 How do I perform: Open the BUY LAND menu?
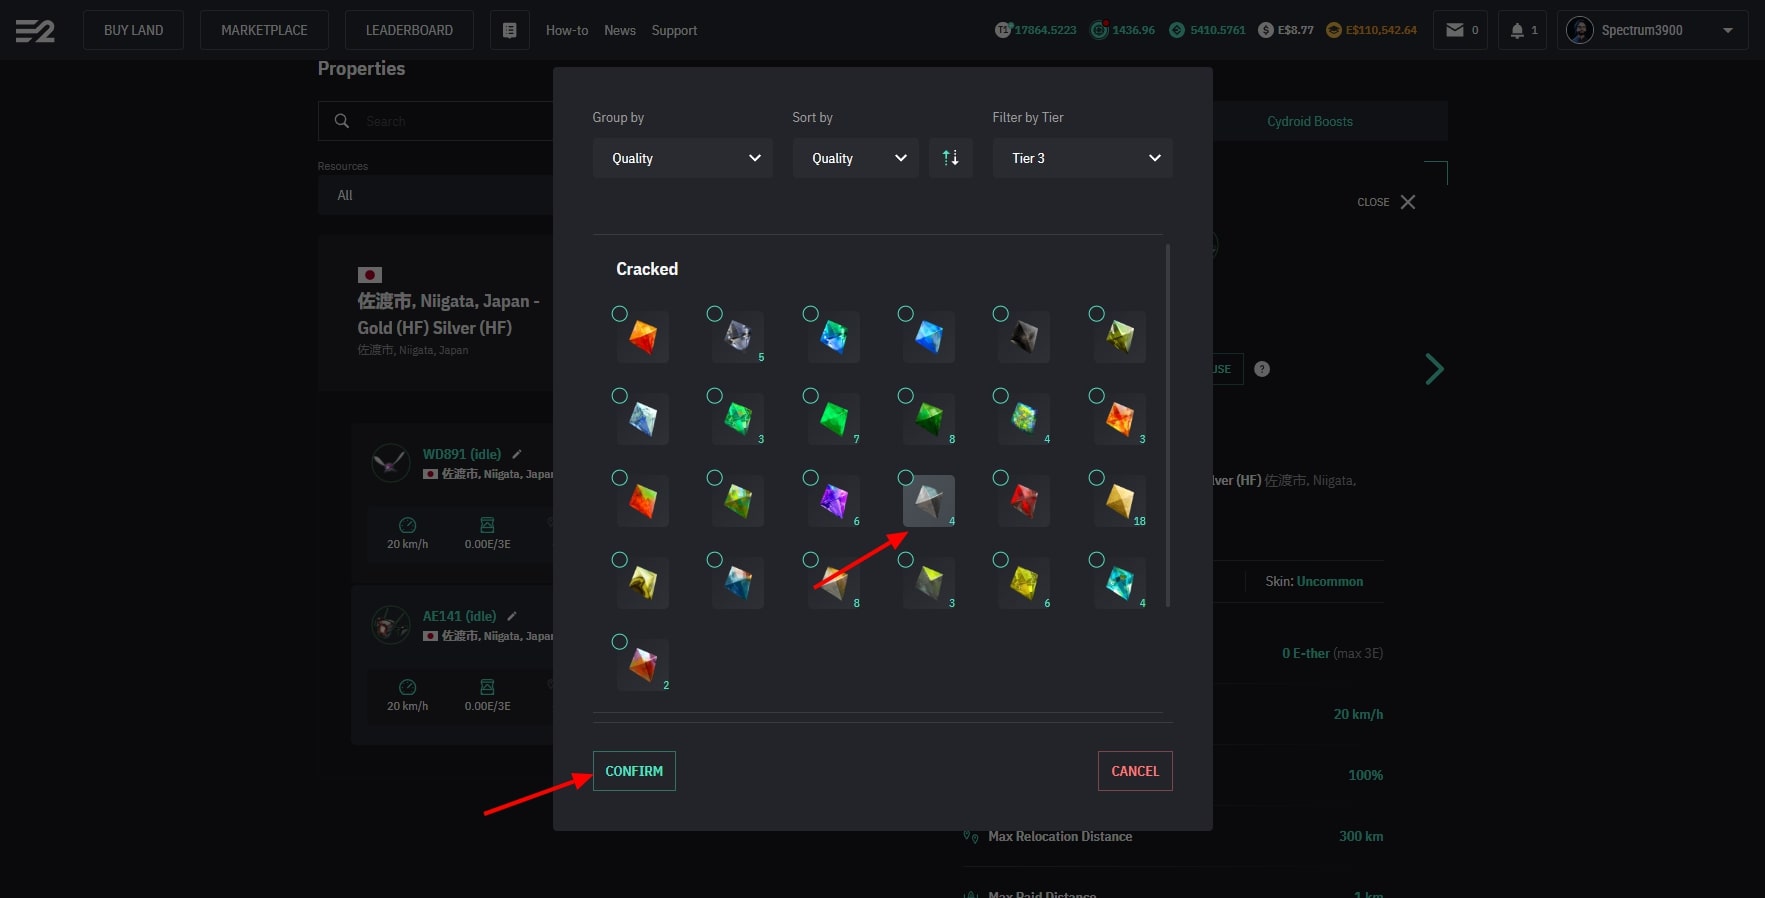tap(134, 30)
